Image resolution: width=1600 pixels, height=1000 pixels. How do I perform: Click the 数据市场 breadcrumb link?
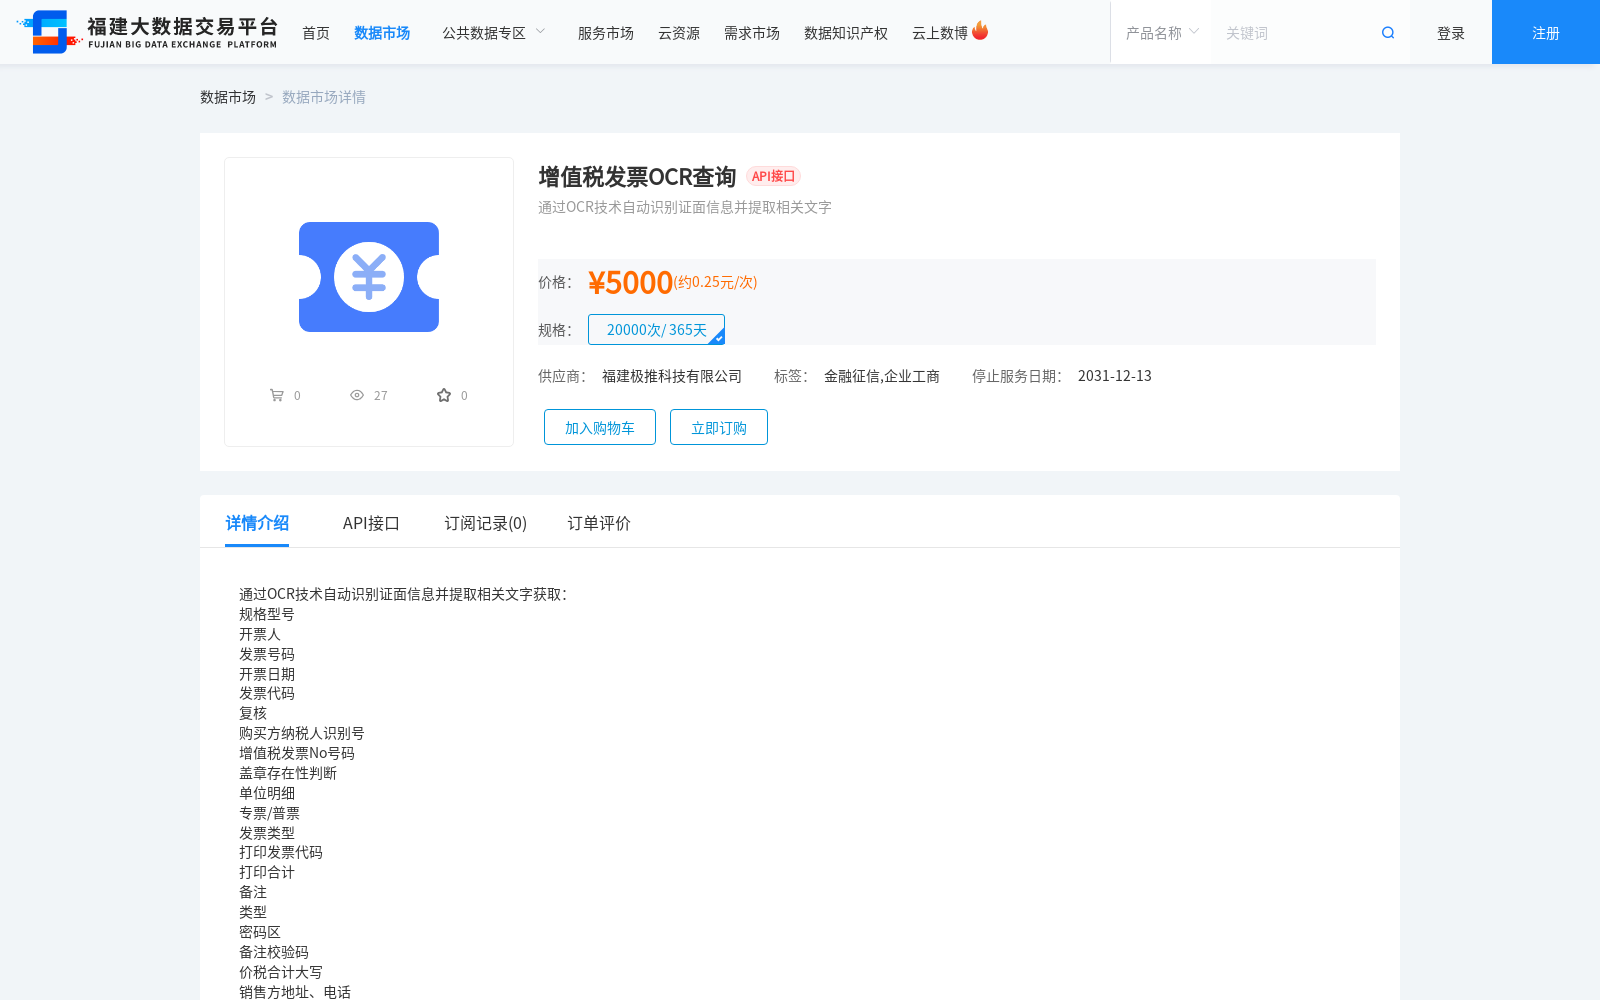[x=228, y=97]
